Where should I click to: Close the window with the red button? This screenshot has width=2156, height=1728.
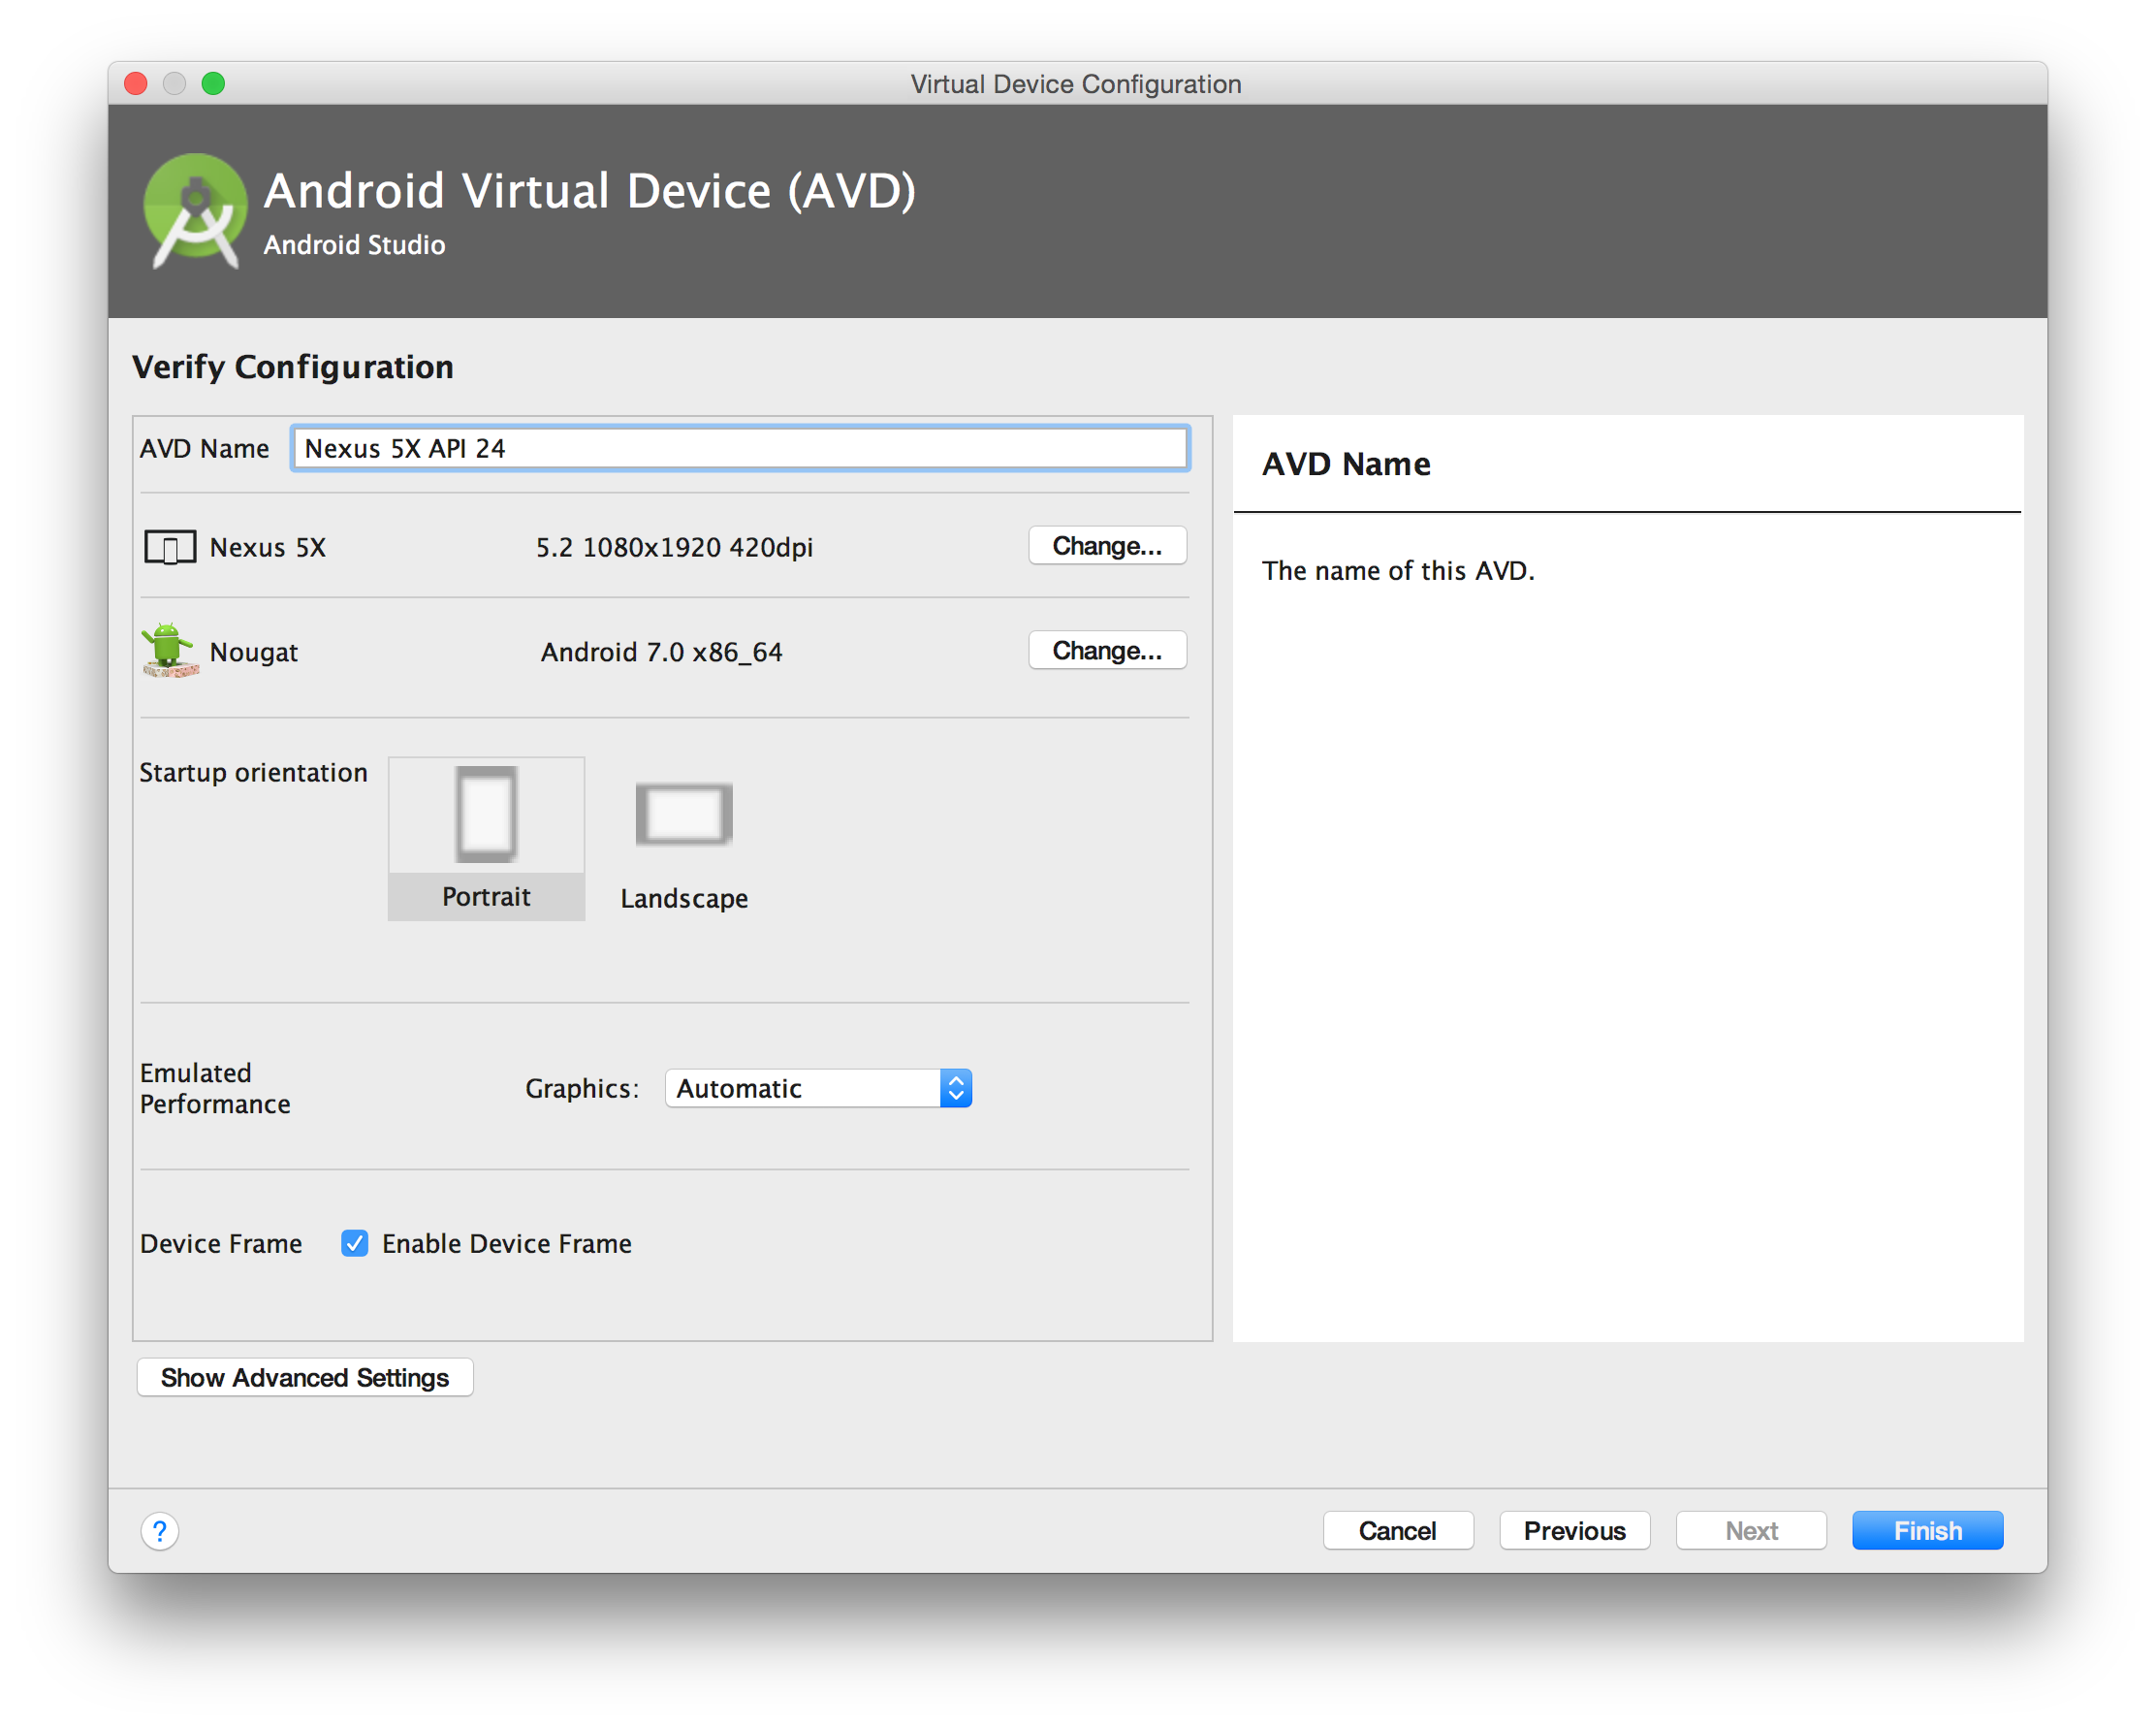coord(136,83)
